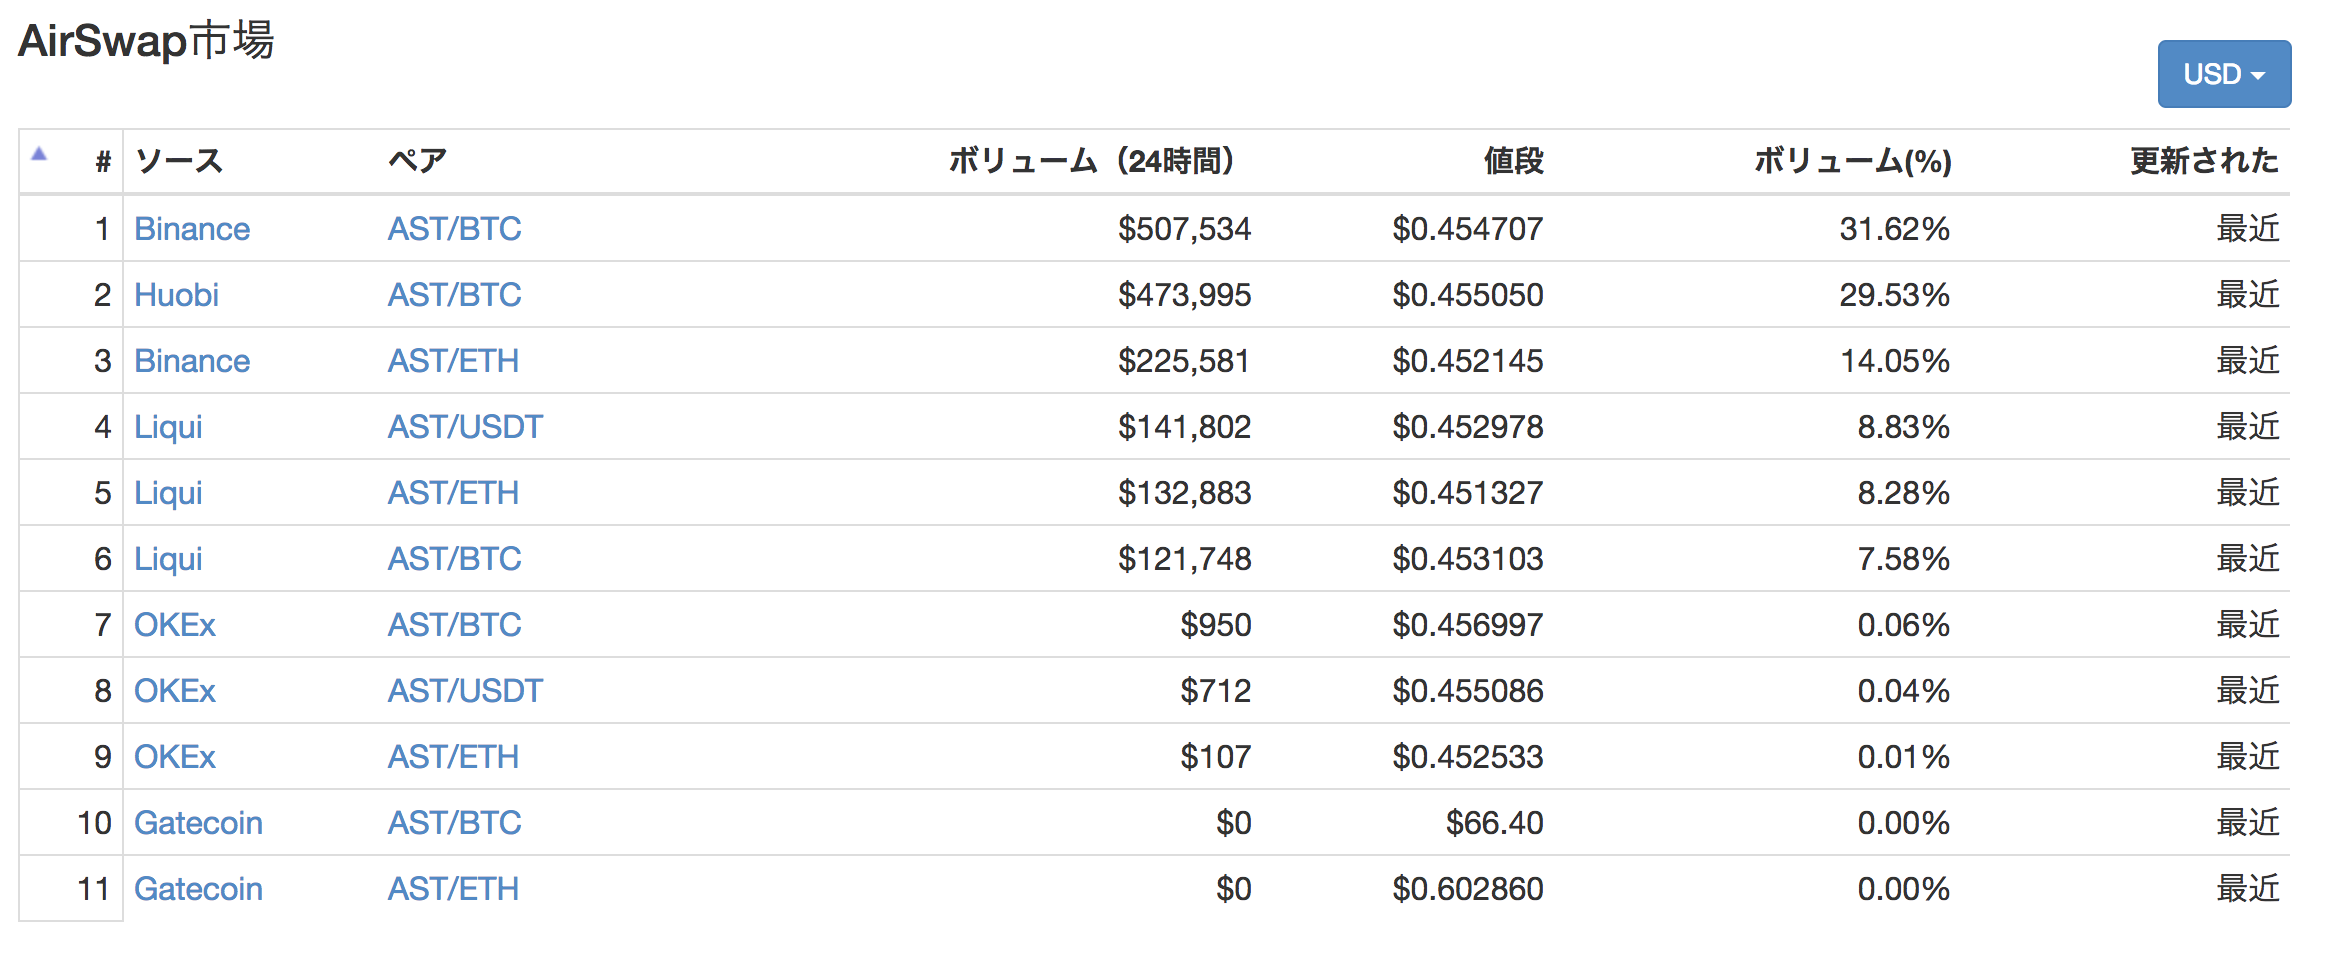Select price $0.456997
This screenshot has width=2330, height=974.
point(1468,625)
